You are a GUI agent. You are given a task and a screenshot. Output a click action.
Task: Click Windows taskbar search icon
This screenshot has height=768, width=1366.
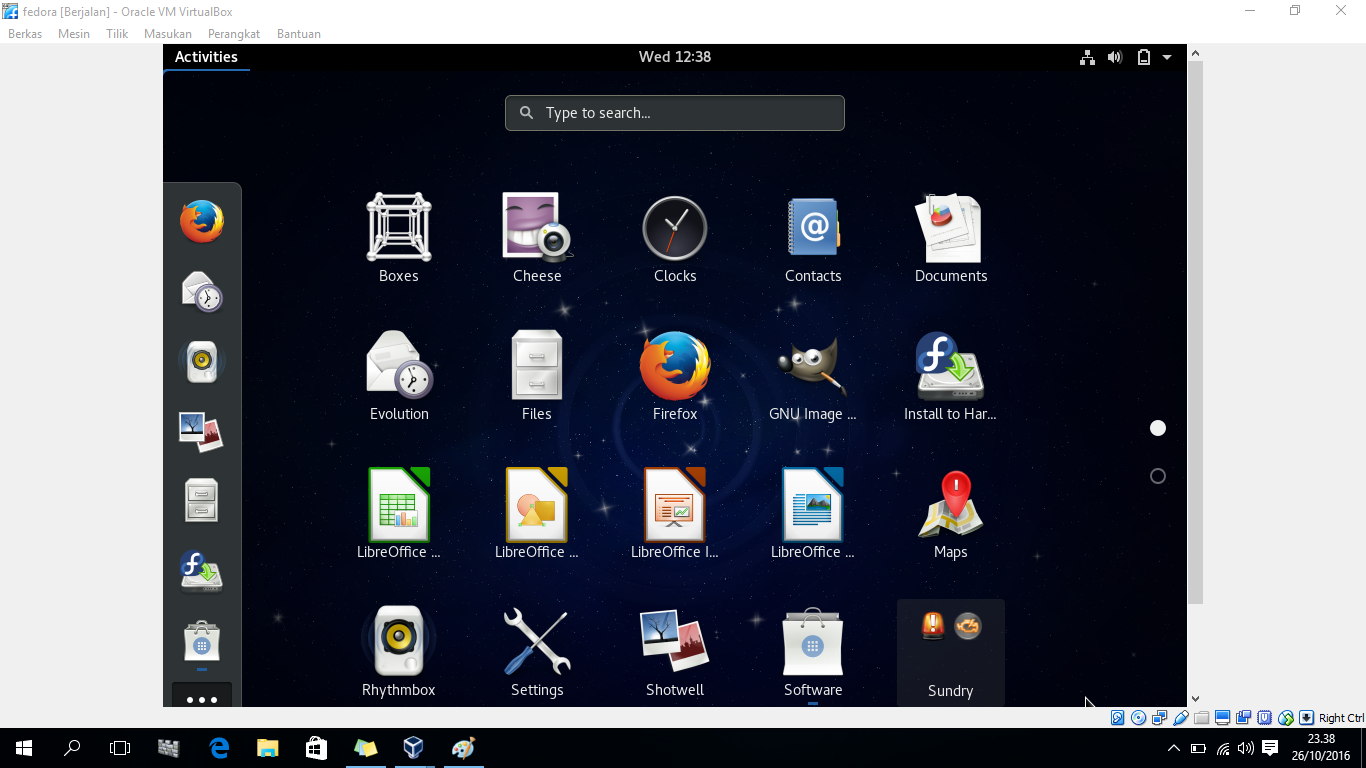(72, 748)
